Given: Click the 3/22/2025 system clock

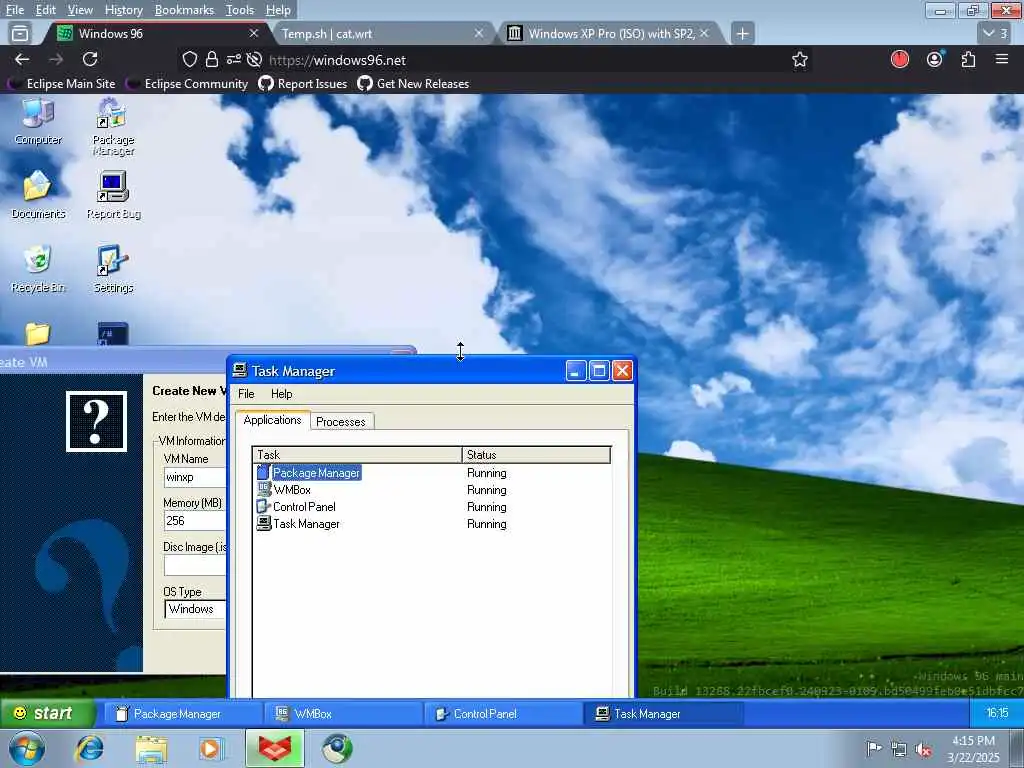Looking at the screenshot, I should (x=973, y=749).
